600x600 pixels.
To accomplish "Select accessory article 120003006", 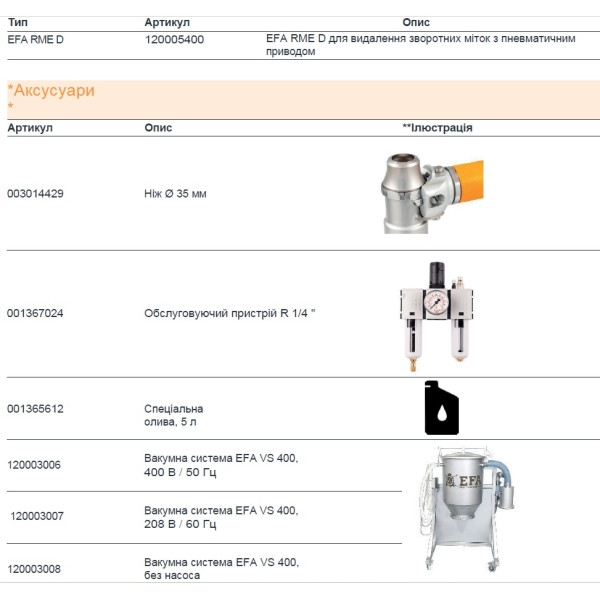I will click(34, 465).
